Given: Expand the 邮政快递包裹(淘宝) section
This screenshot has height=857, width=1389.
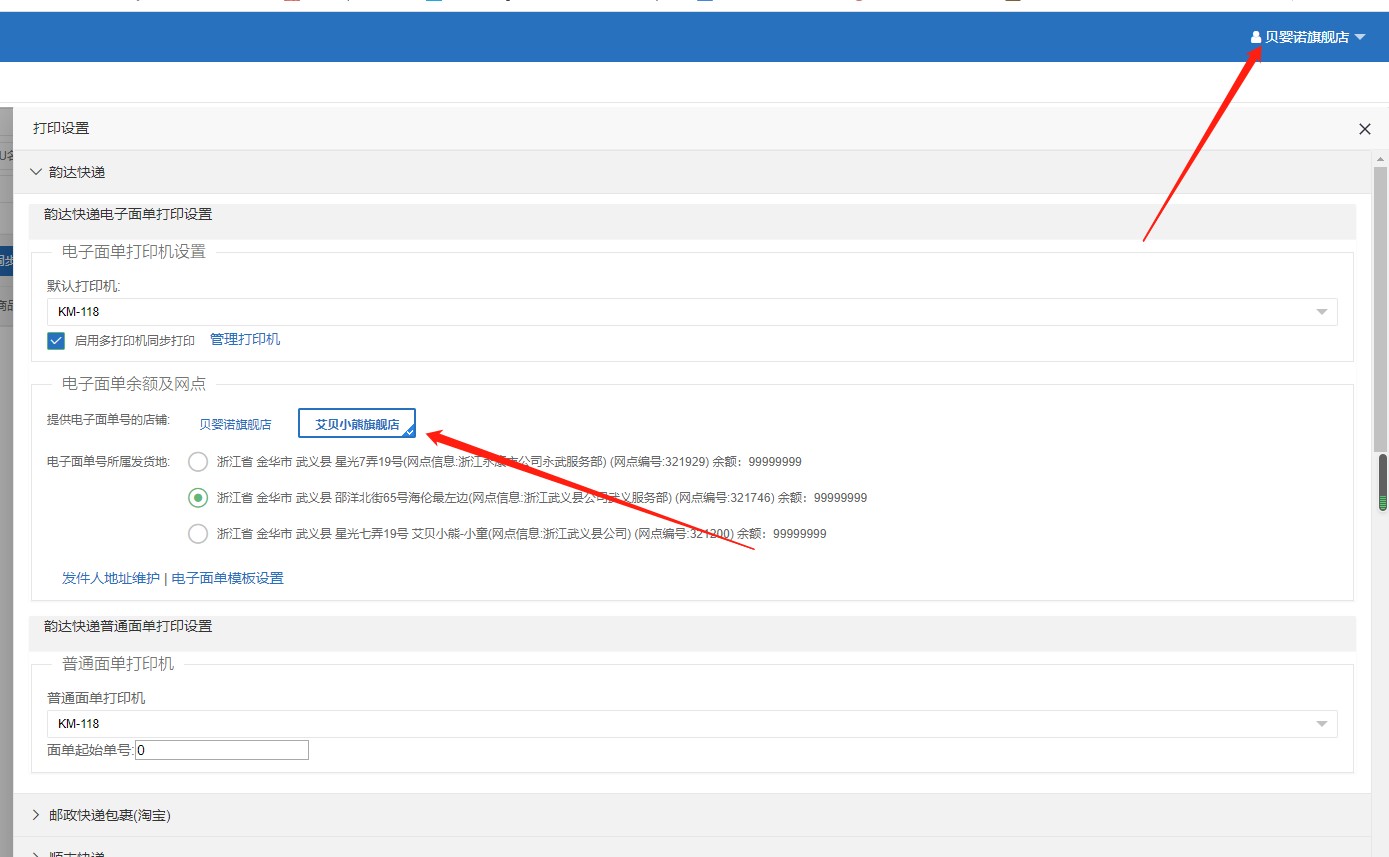Looking at the screenshot, I should 37,815.
